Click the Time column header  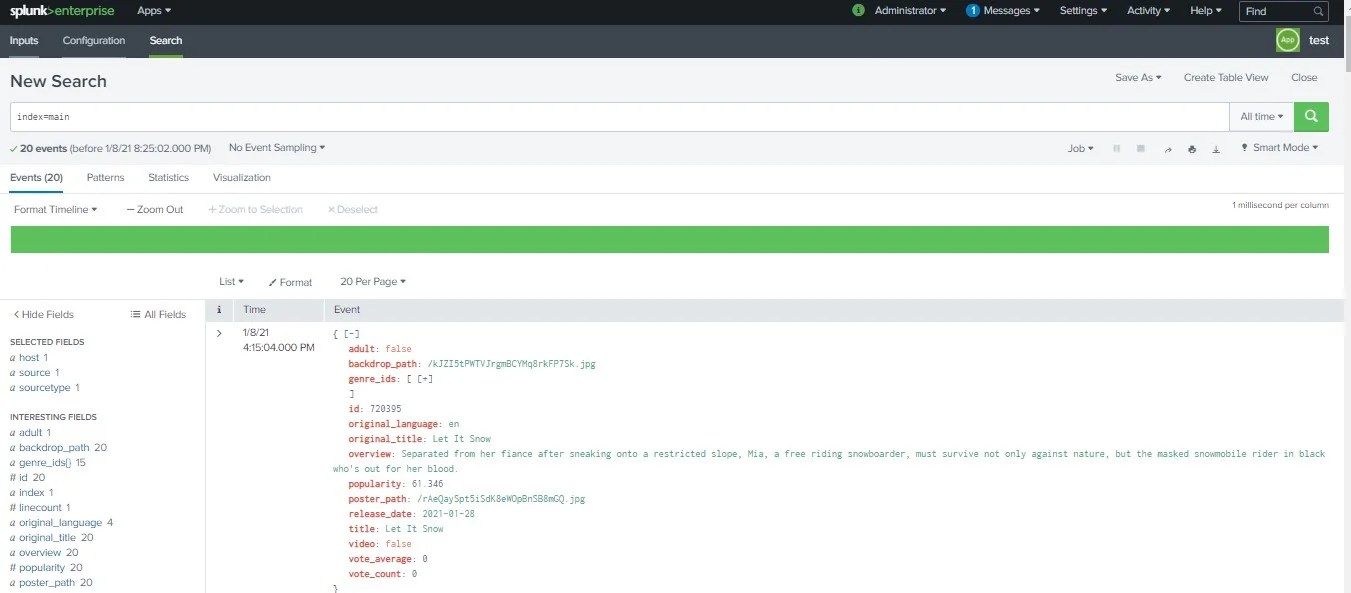point(255,310)
